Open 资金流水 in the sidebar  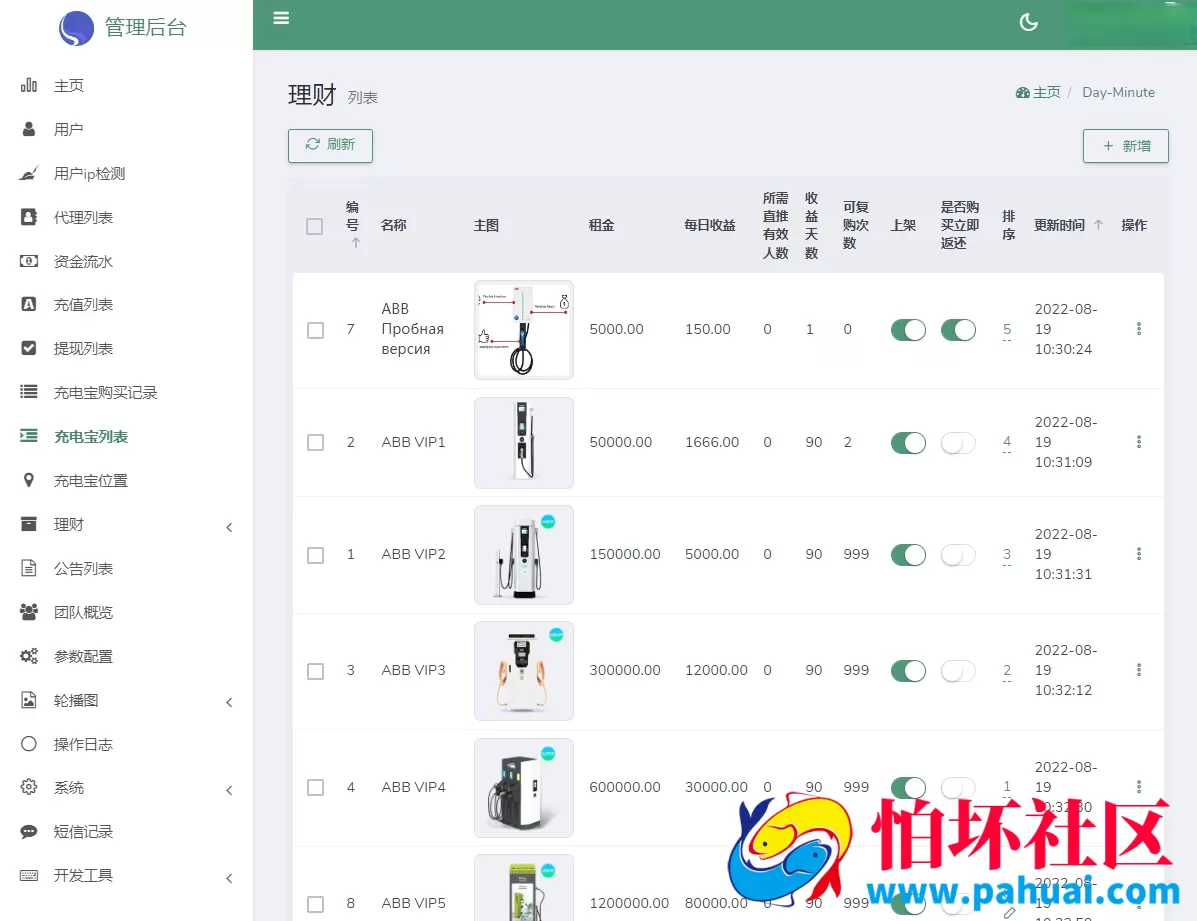tap(83, 261)
